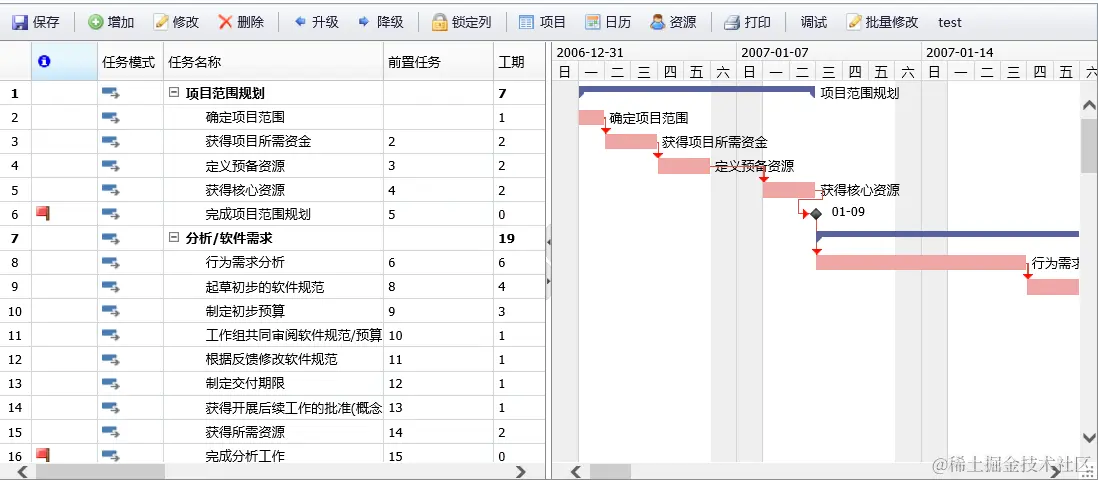Select the 工期 column header

pyautogui.click(x=519, y=62)
